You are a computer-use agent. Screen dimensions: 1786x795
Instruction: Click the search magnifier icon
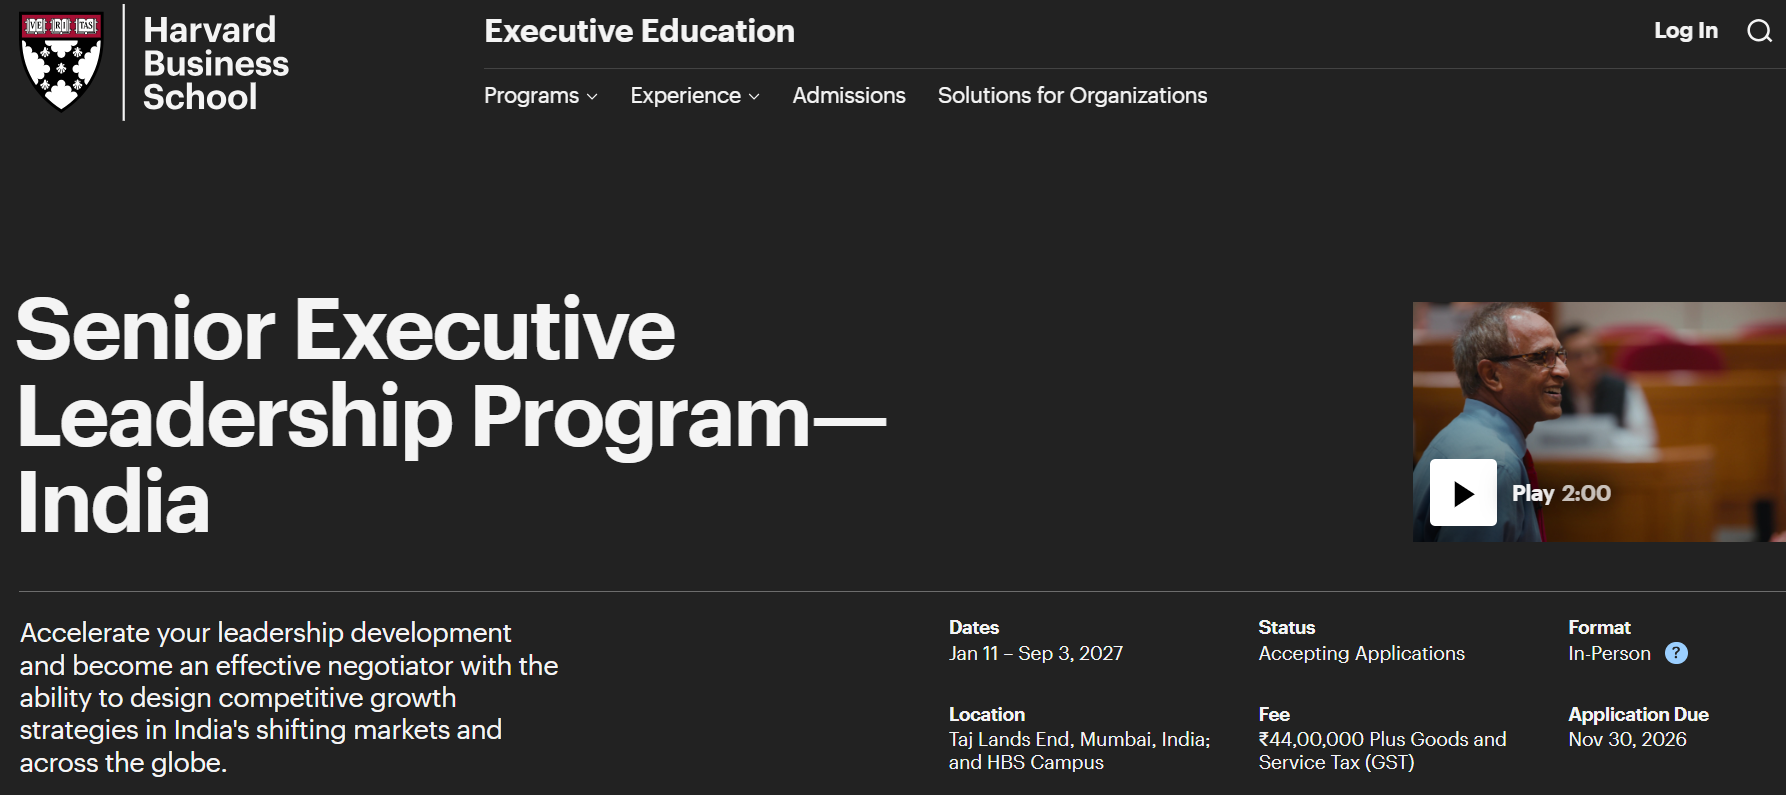click(x=1759, y=31)
